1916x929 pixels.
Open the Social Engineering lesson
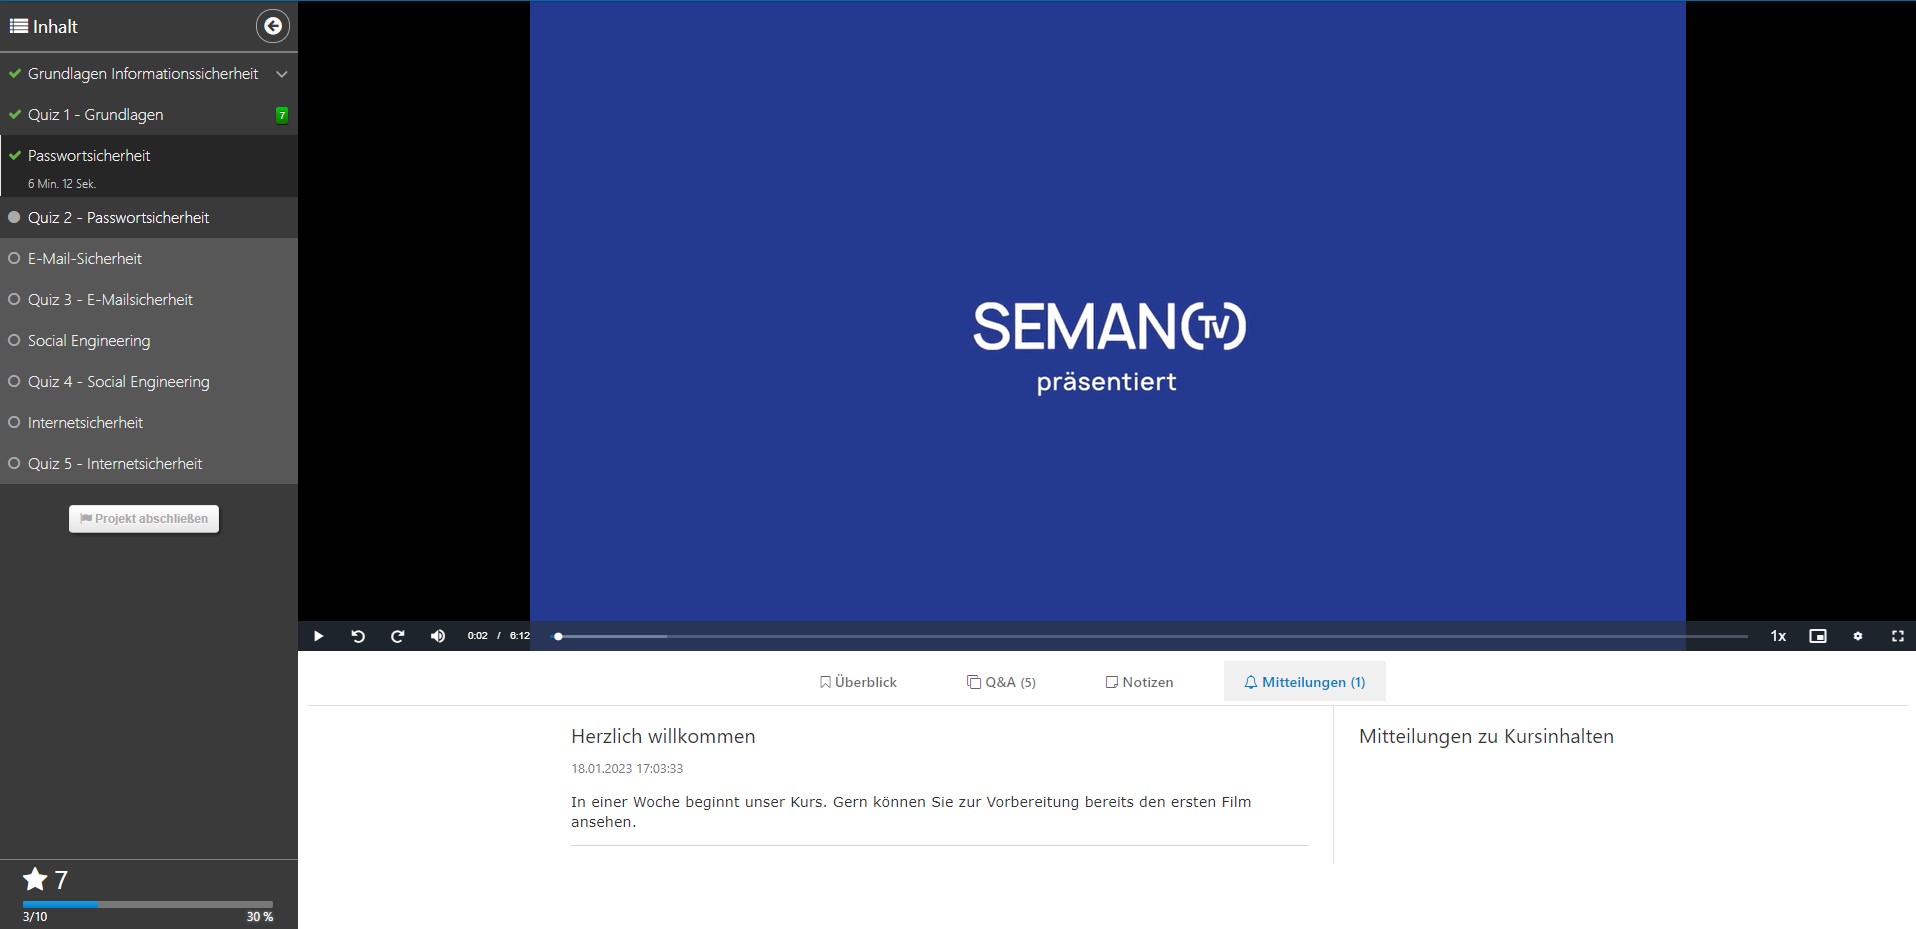point(149,340)
